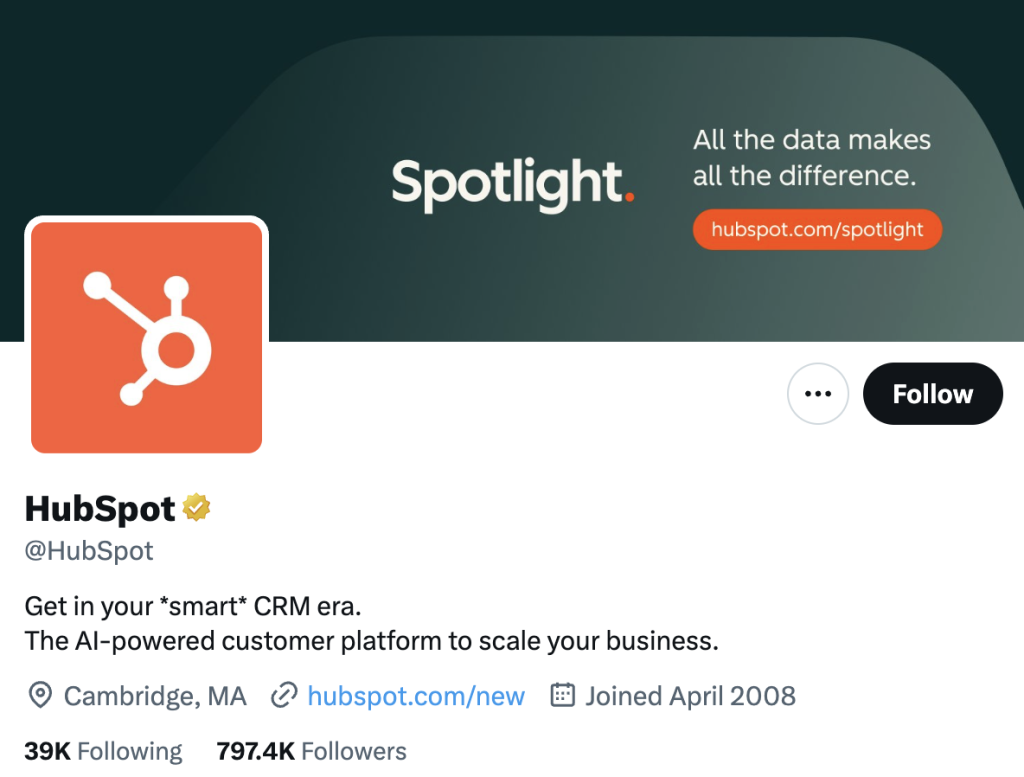This screenshot has width=1024, height=777.
Task: Click the "AI-powered customer platform" bio line
Action: coord(371,641)
